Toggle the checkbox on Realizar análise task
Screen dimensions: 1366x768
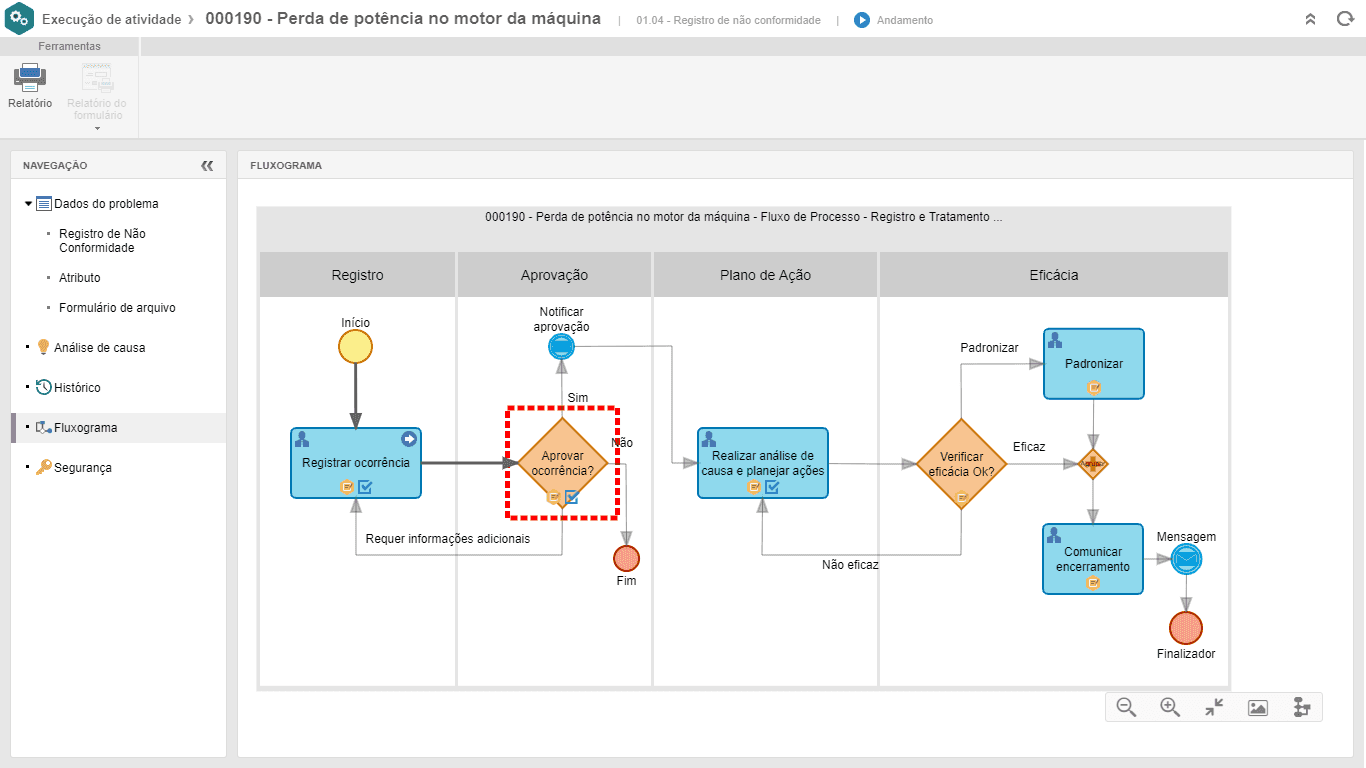point(772,487)
